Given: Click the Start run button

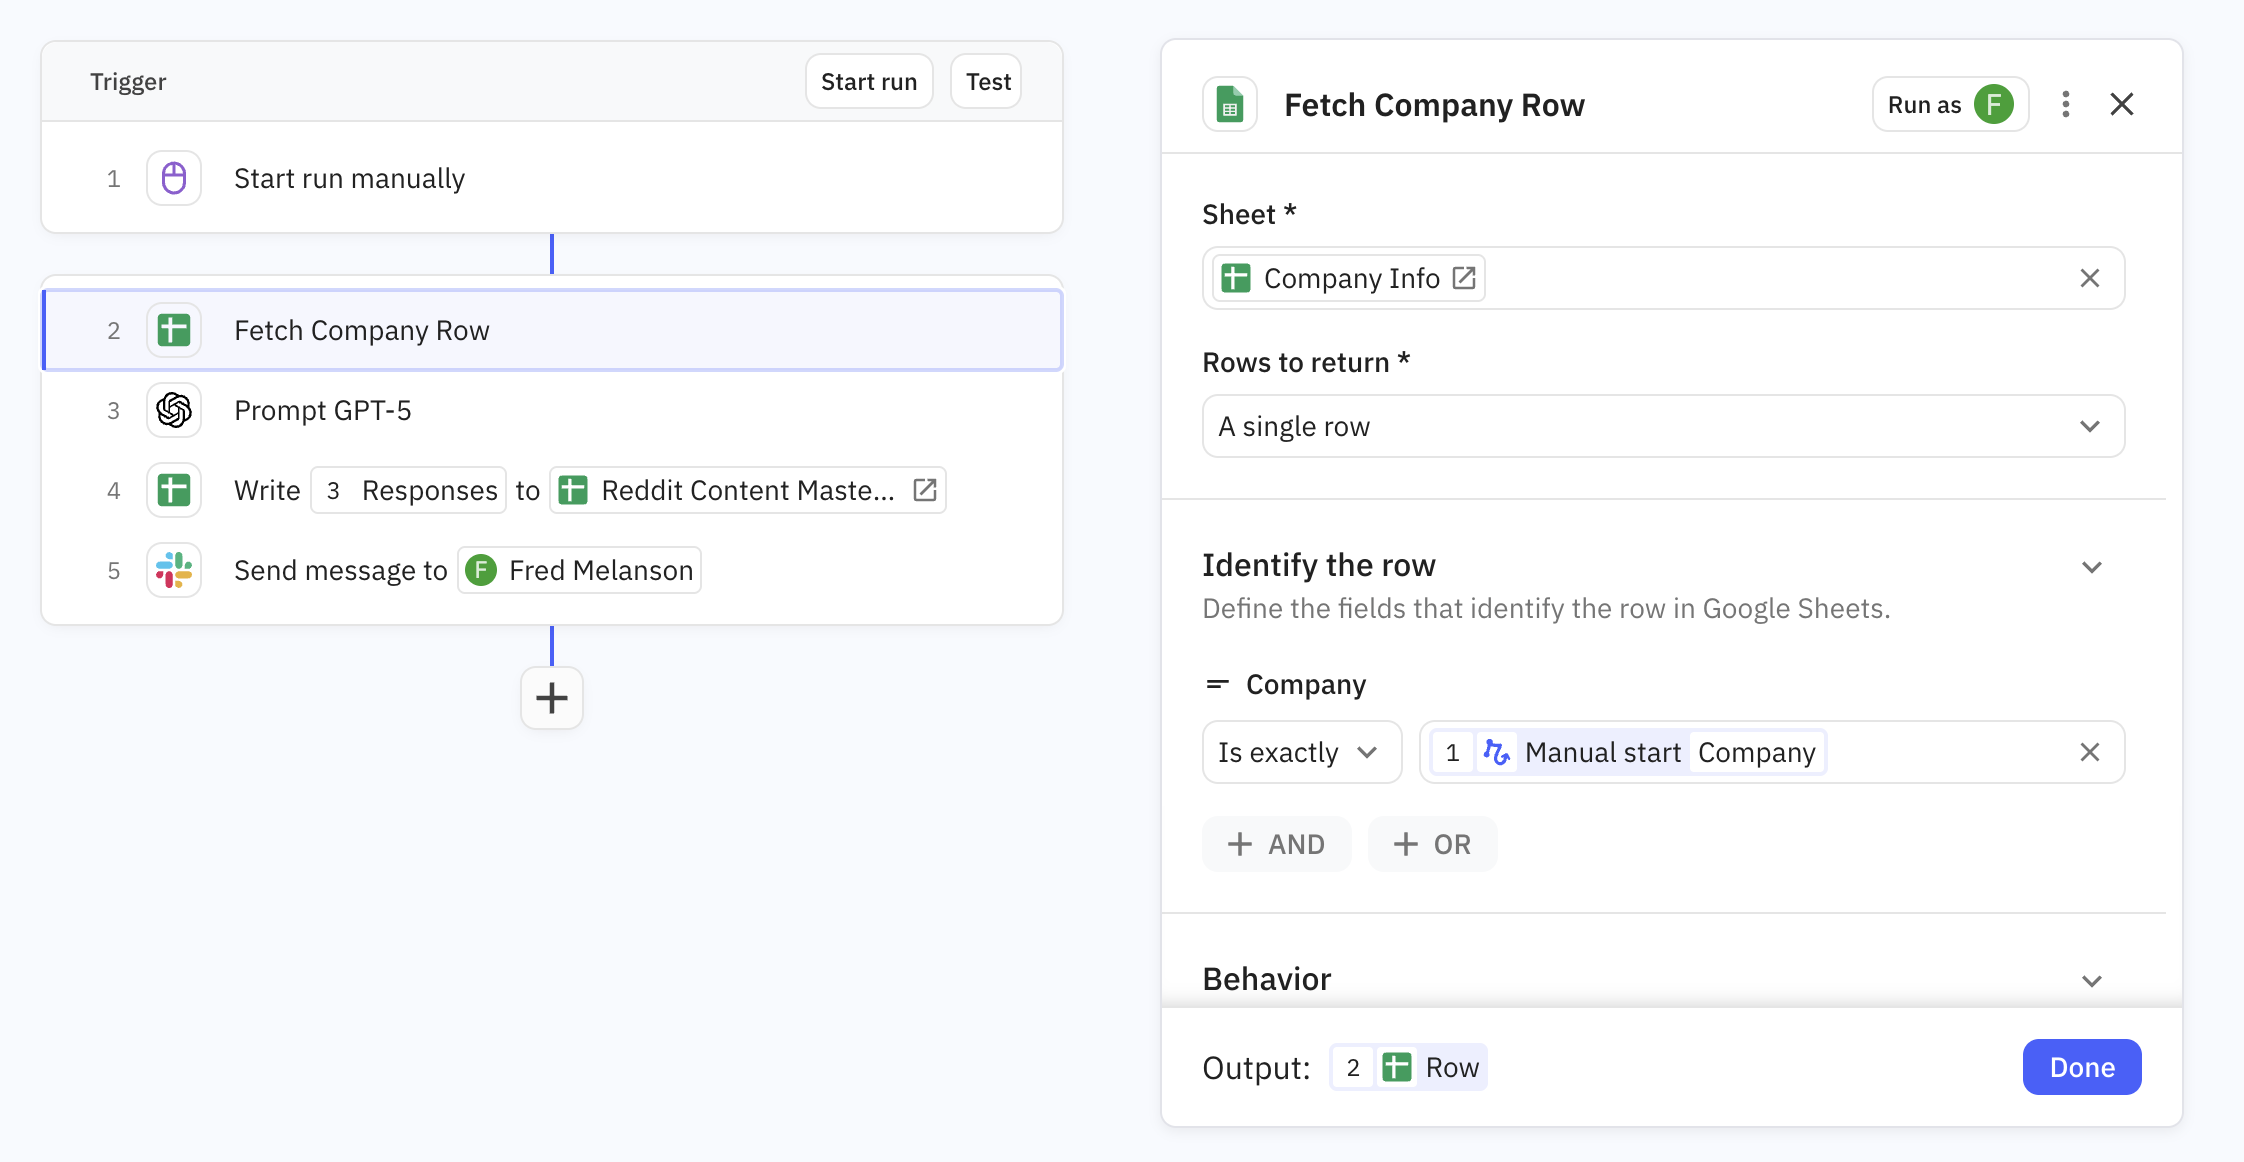Looking at the screenshot, I should click(x=868, y=82).
